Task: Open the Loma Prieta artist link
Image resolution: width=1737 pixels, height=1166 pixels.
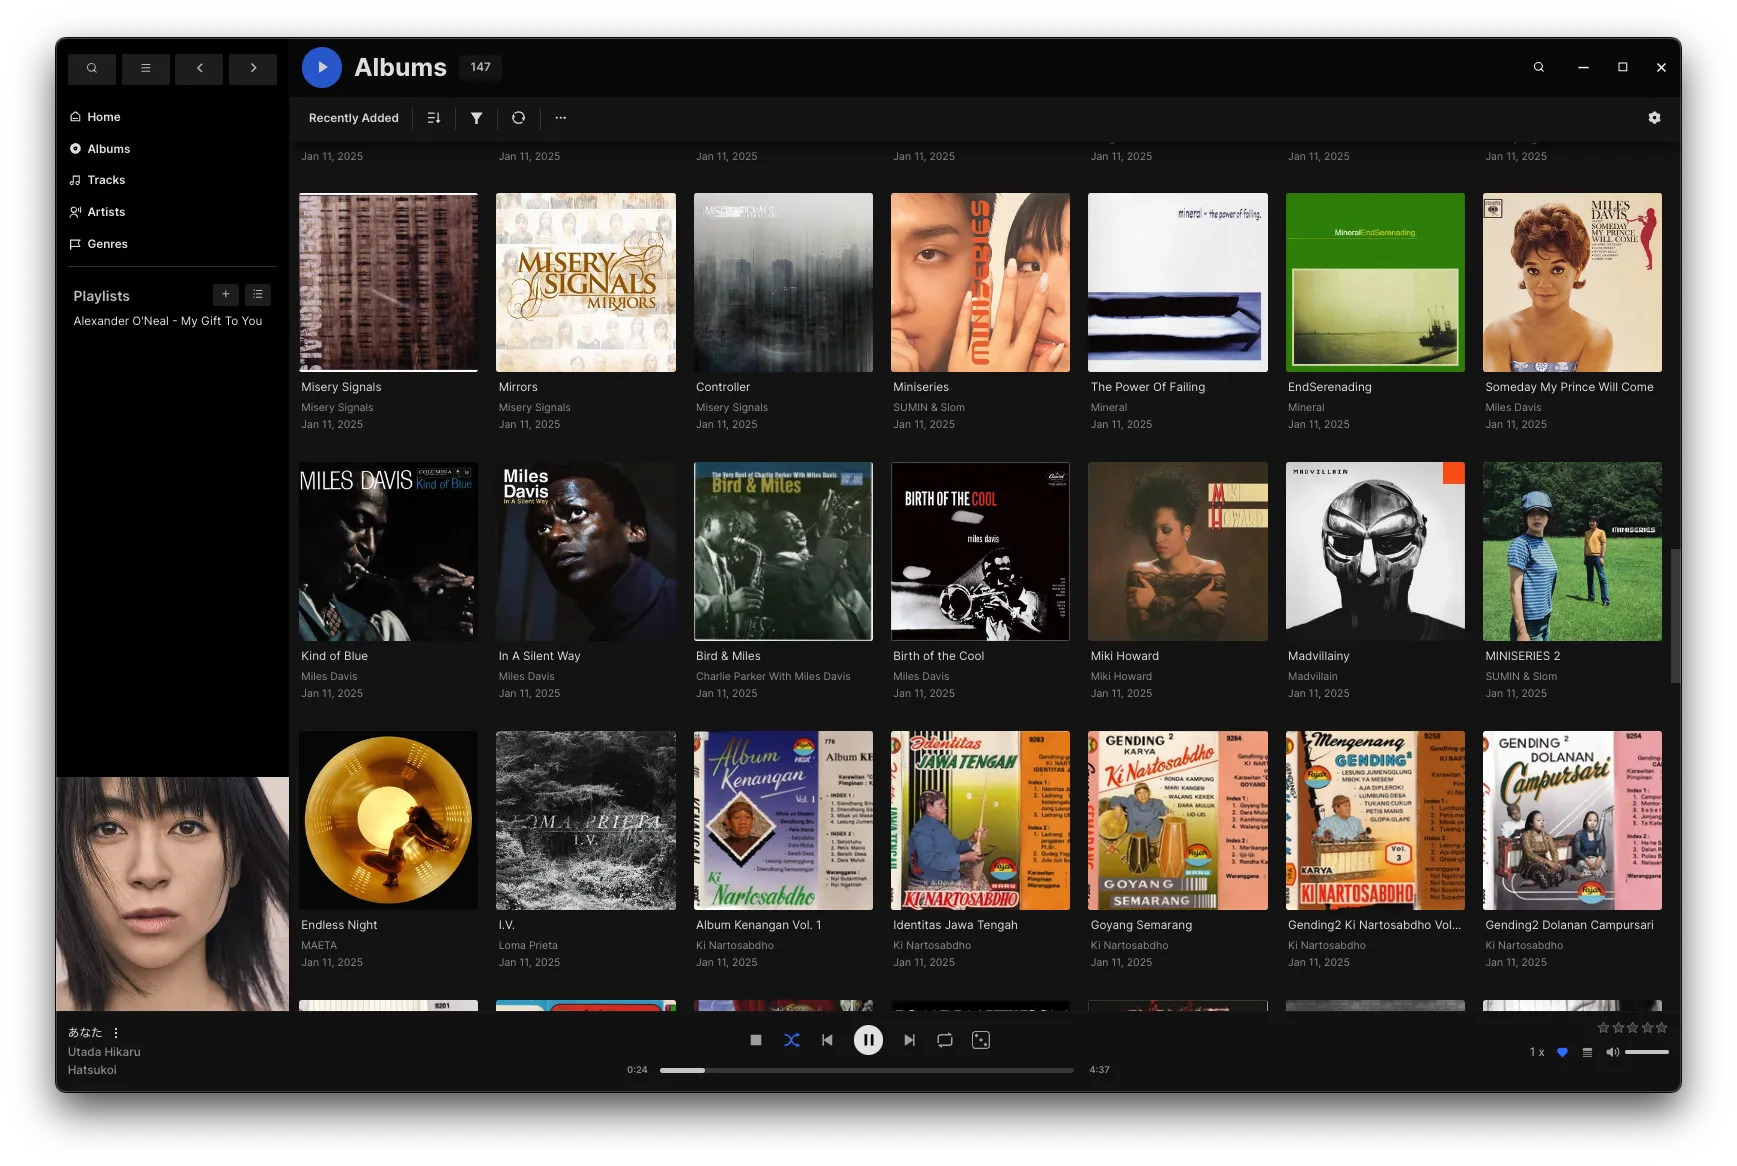Action: (528, 946)
